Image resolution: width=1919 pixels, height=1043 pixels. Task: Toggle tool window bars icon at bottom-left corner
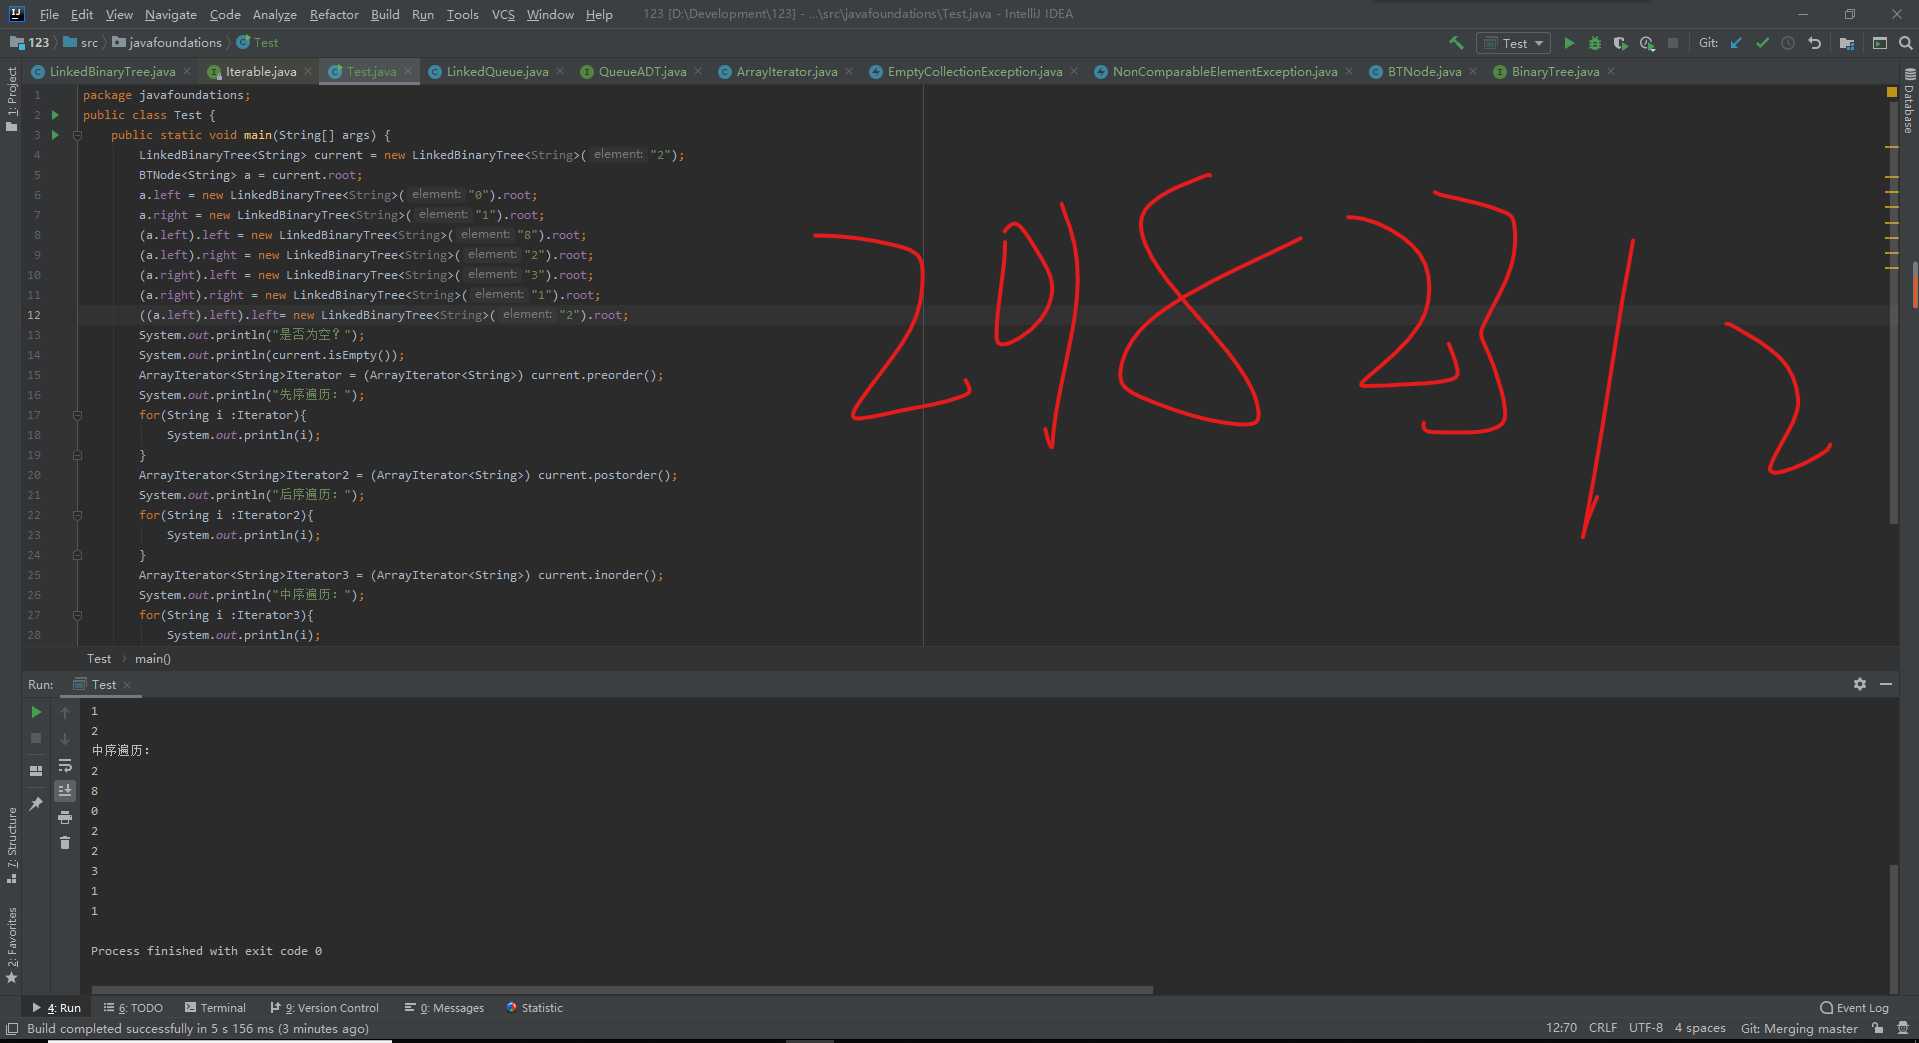(12, 1028)
